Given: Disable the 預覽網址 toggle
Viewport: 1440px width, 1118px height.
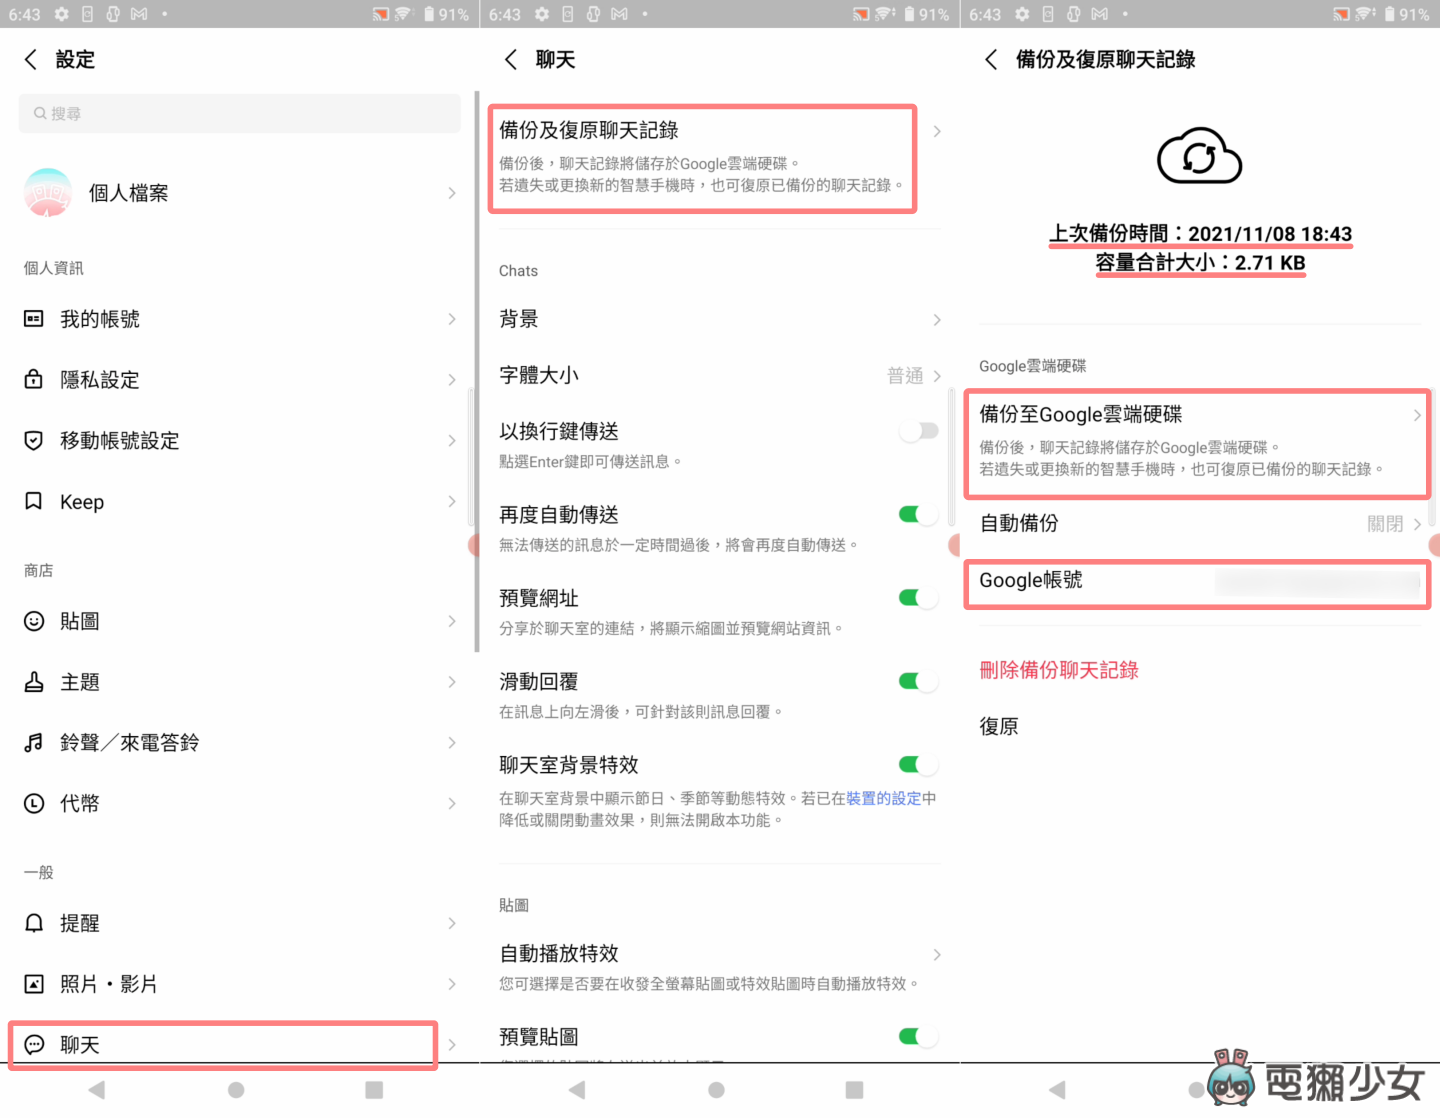Looking at the screenshot, I should pos(917,597).
